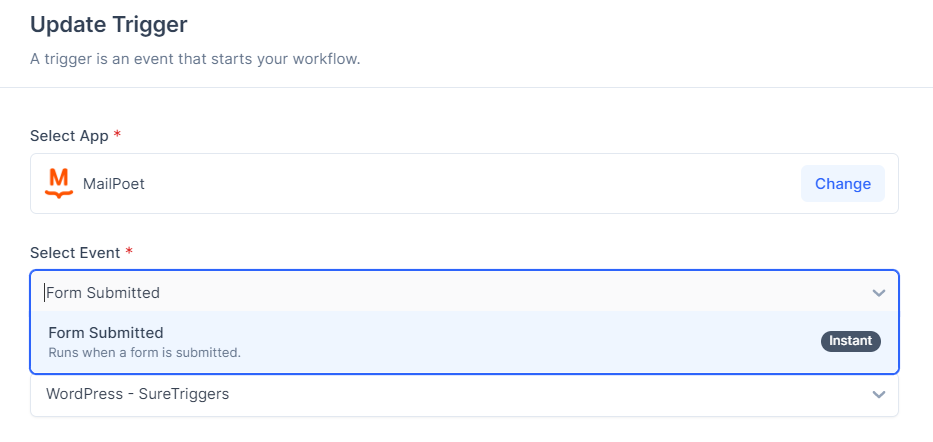Click the Instant badge
The image size is (933, 442).
point(851,341)
